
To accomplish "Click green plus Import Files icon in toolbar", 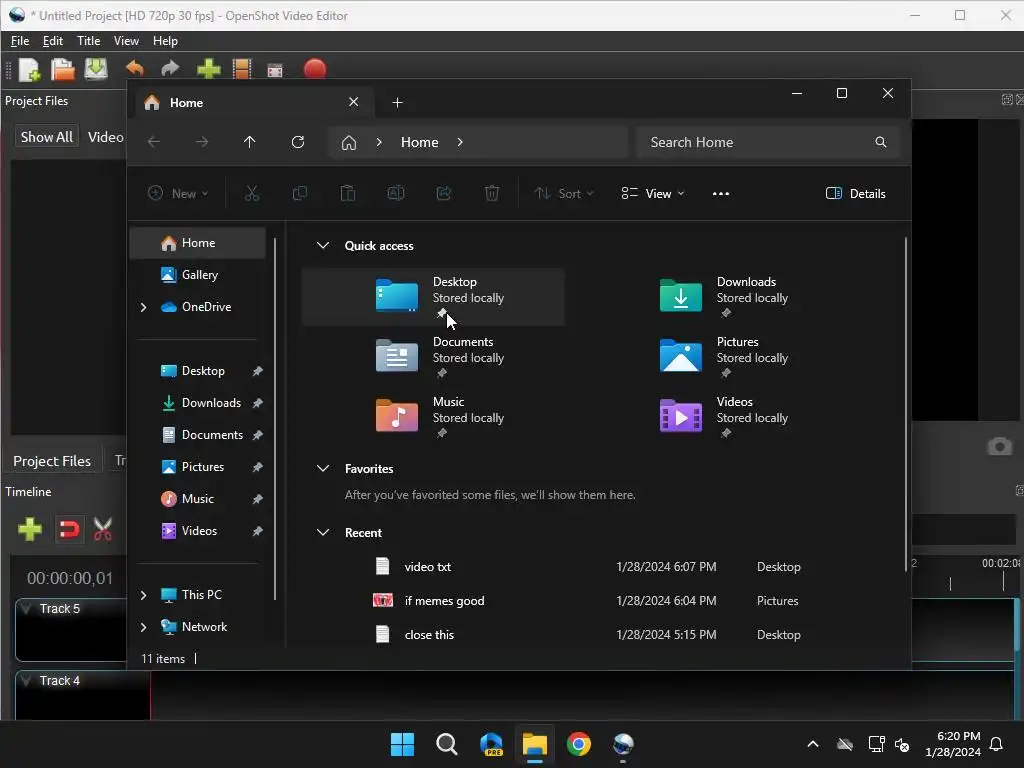I will coord(209,69).
